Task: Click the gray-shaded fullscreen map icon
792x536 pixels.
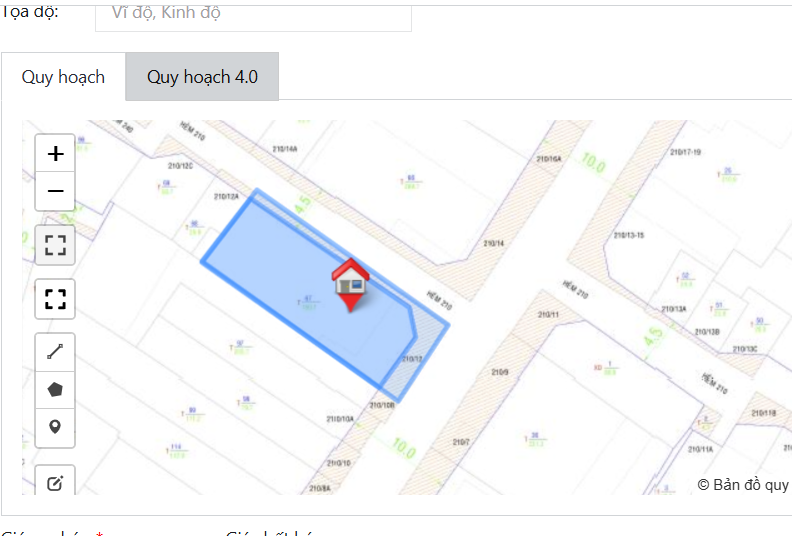Action: pos(55,246)
